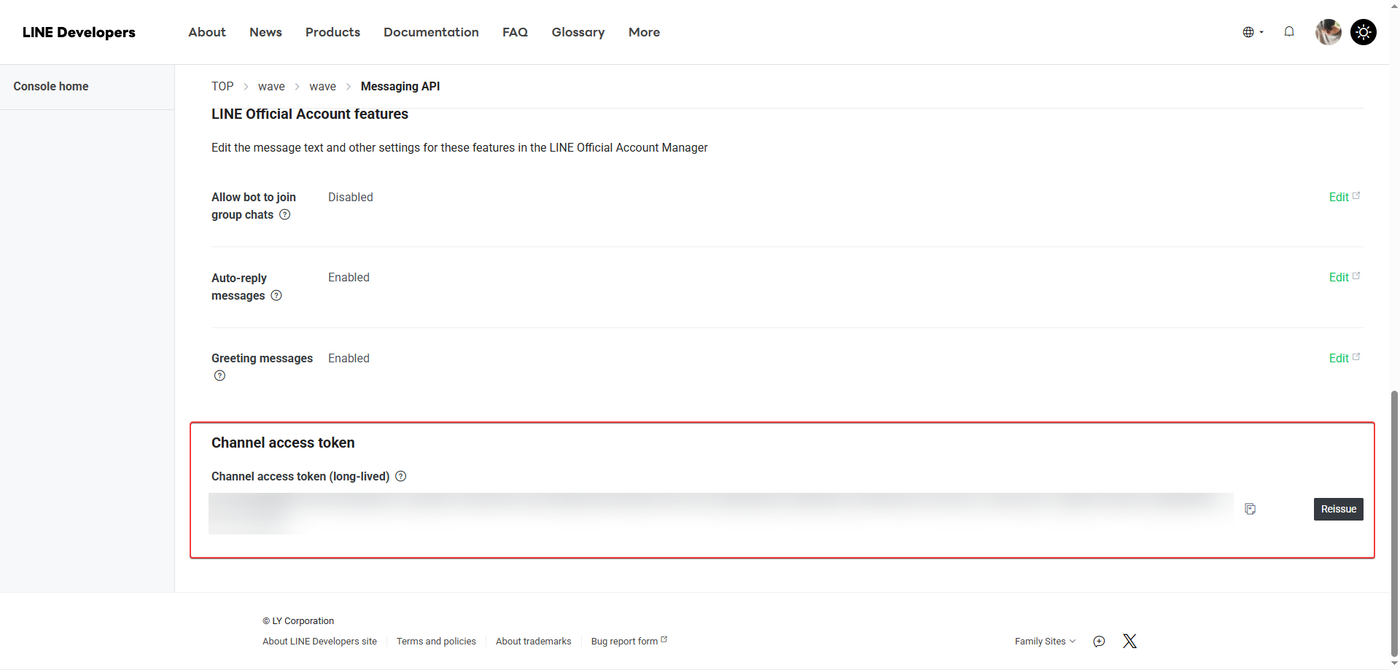Screen dimensions: 1400x670
Task: Open the More menu in navbar
Action: coord(644,32)
